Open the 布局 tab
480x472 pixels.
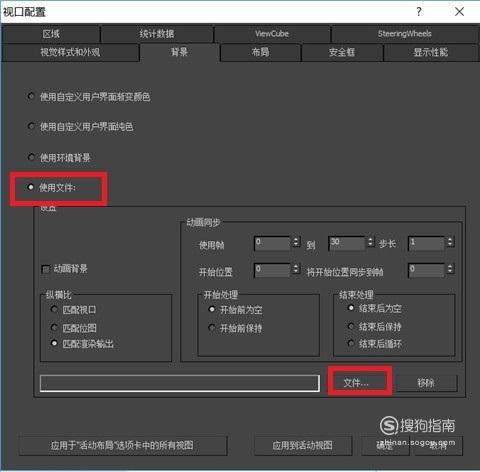pyautogui.click(x=261, y=52)
